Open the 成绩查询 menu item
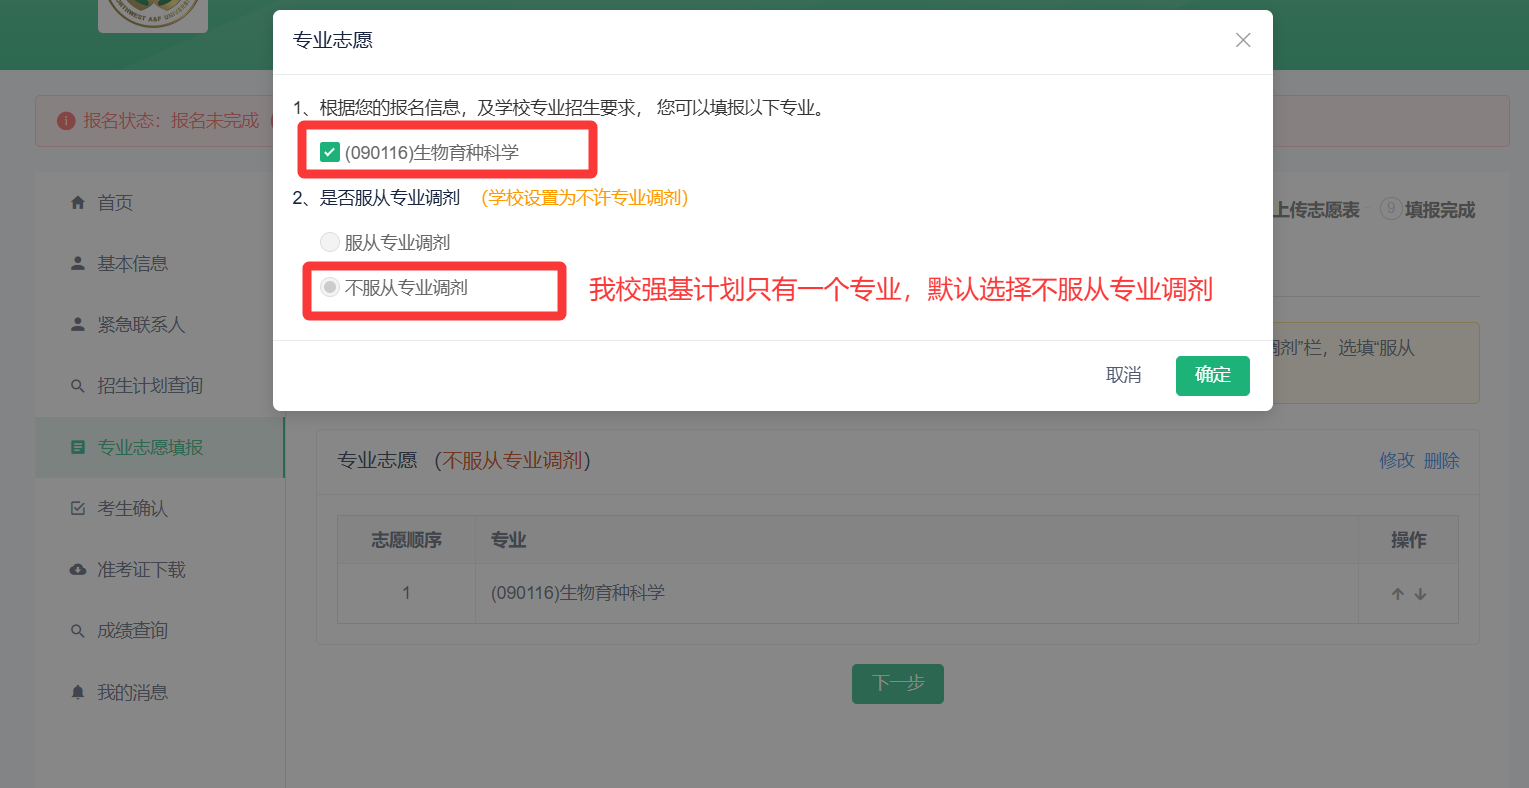The image size is (1529, 788). click(132, 631)
